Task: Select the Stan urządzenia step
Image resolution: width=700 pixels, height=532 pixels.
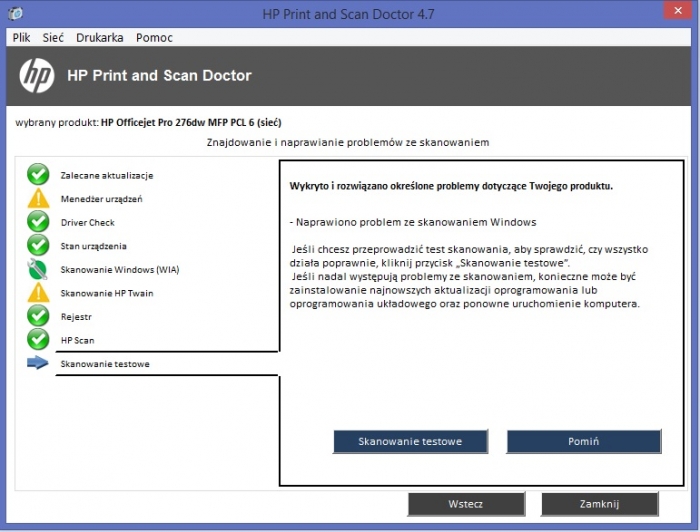Action: 93,246
